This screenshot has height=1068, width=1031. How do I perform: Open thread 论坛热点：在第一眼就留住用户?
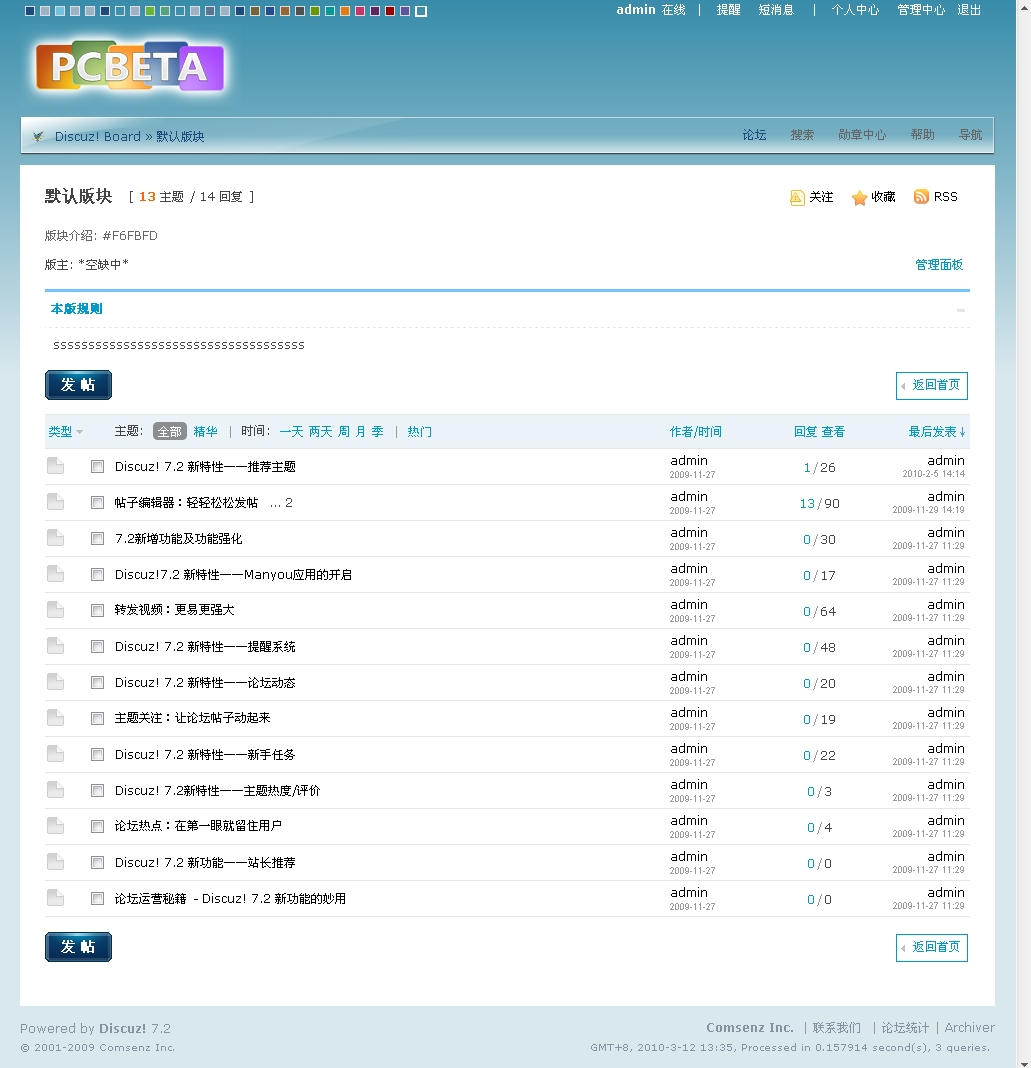click(198, 826)
